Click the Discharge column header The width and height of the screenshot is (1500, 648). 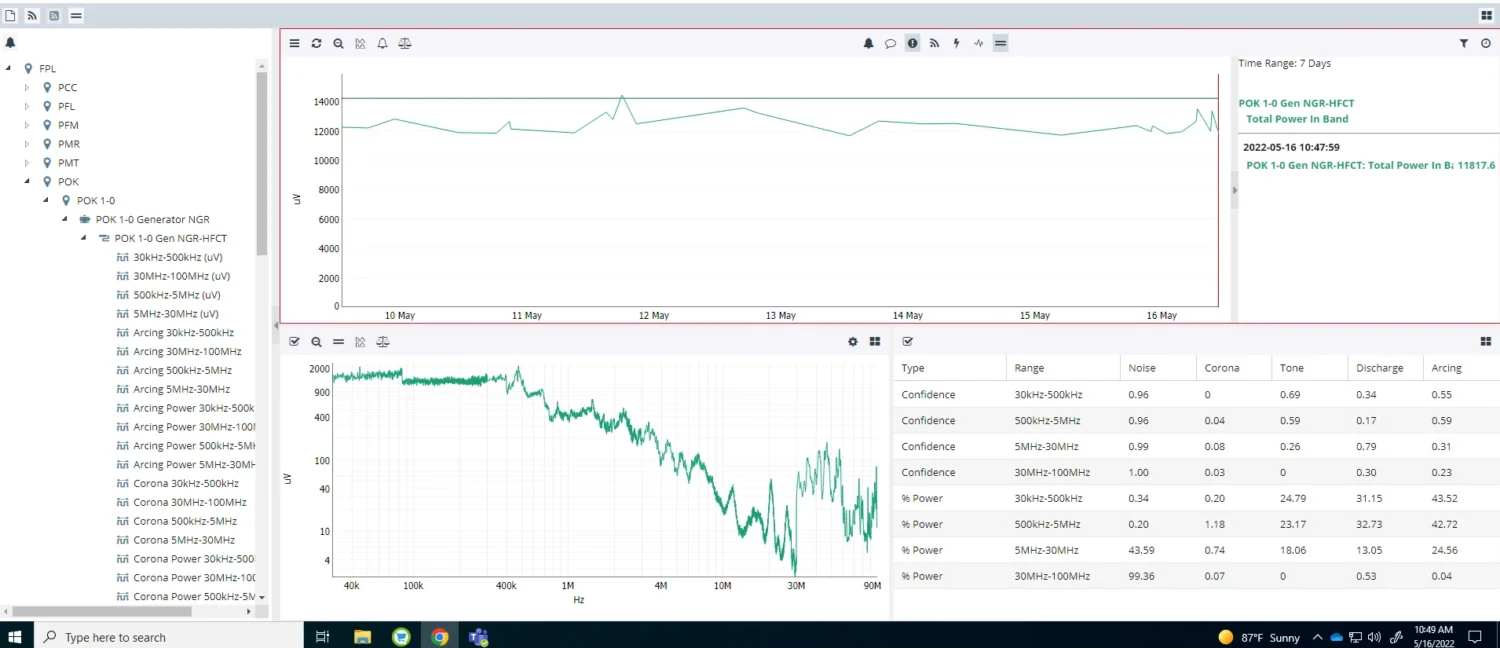click(1379, 368)
